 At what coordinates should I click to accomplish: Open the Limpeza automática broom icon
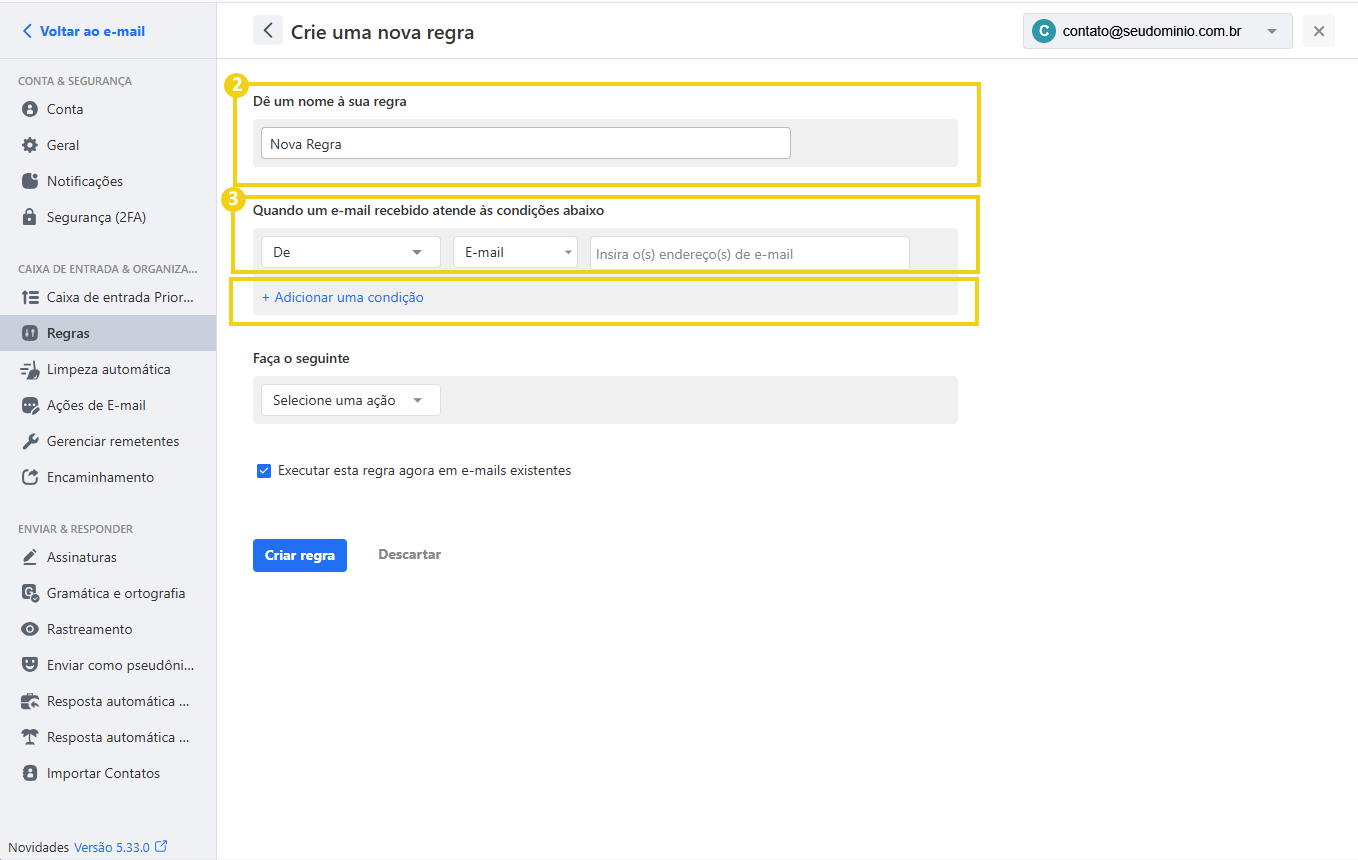(29, 369)
